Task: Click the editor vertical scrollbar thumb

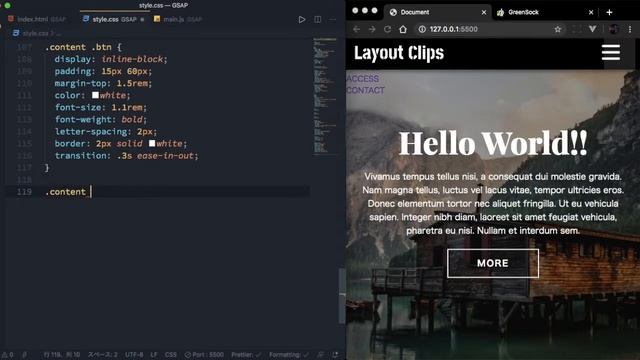Action: [x=342, y=296]
